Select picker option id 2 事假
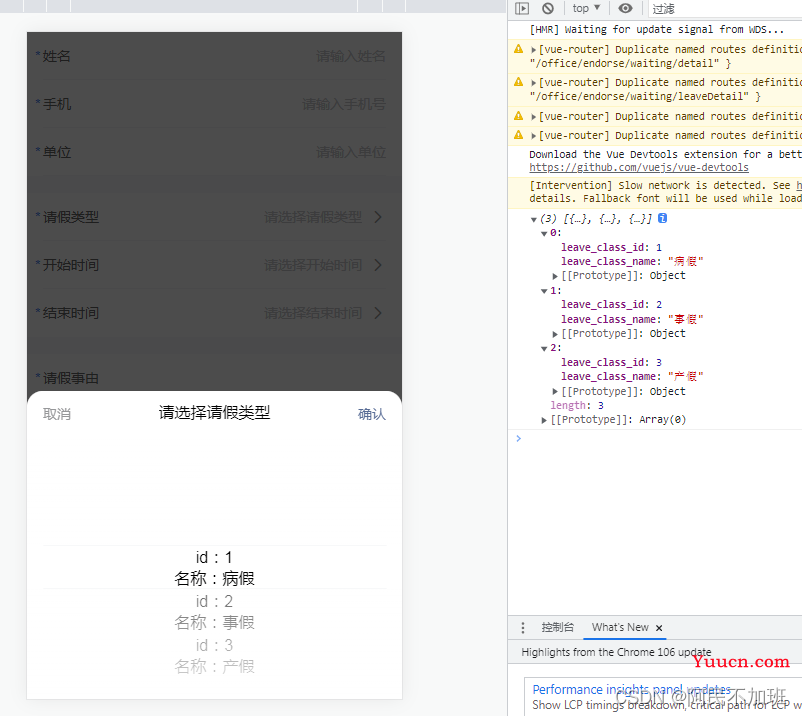The image size is (802, 716). tap(214, 612)
